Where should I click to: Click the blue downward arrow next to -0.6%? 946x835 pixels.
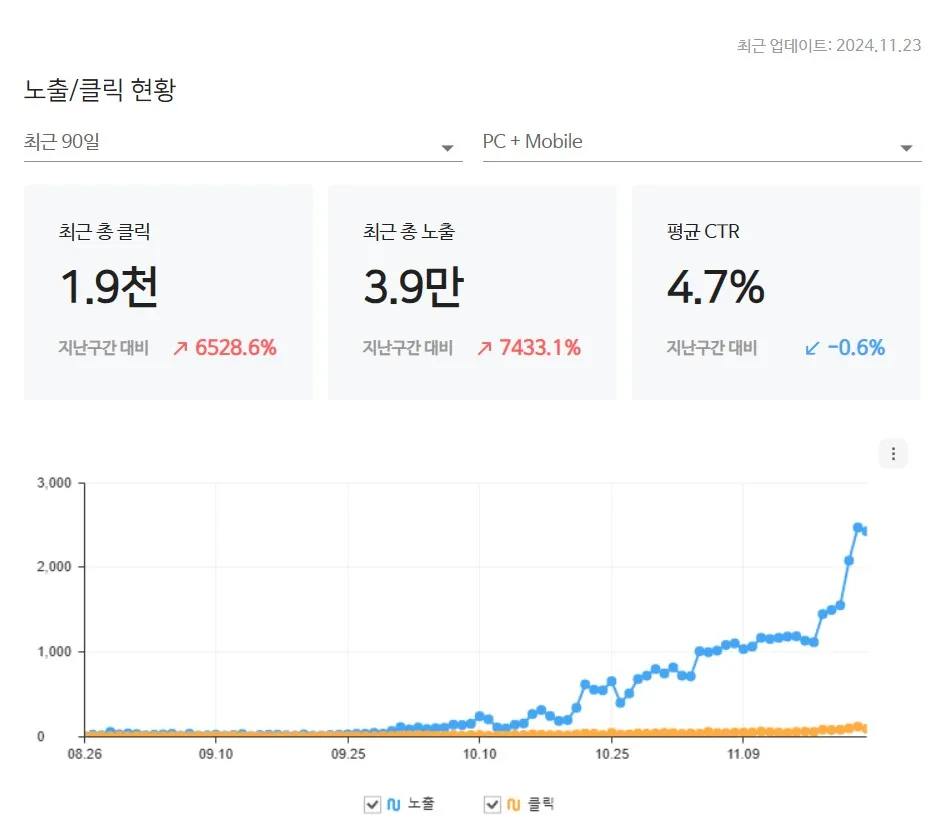(x=812, y=348)
